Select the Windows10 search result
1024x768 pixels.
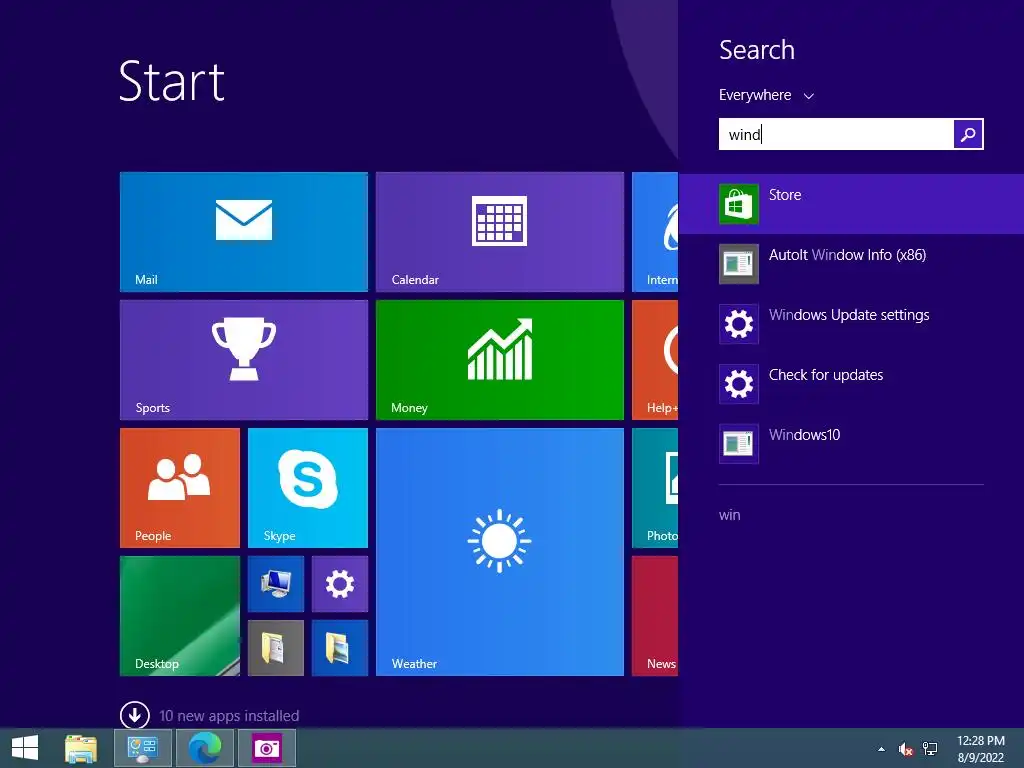click(x=851, y=444)
